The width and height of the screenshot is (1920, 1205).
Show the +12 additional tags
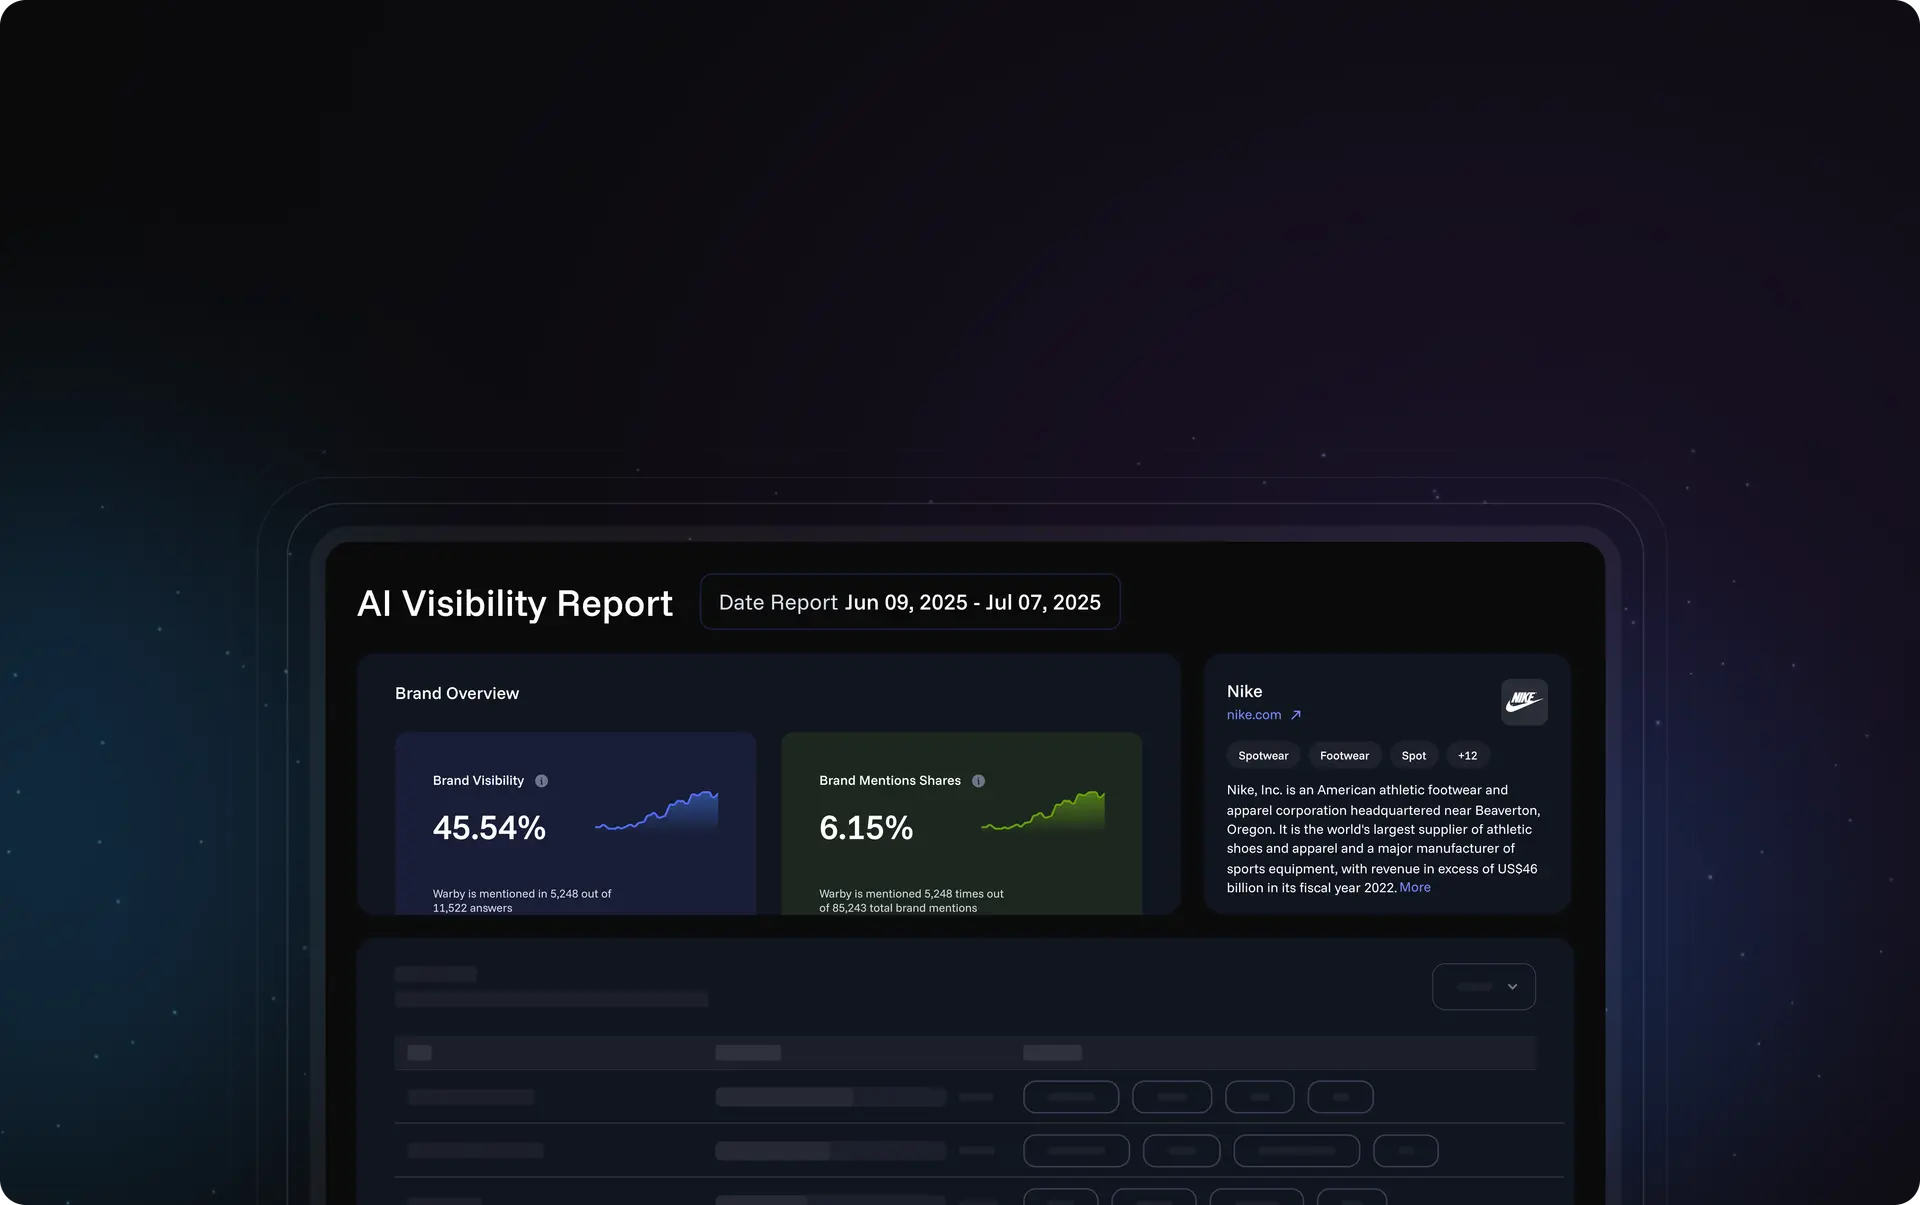tap(1467, 756)
